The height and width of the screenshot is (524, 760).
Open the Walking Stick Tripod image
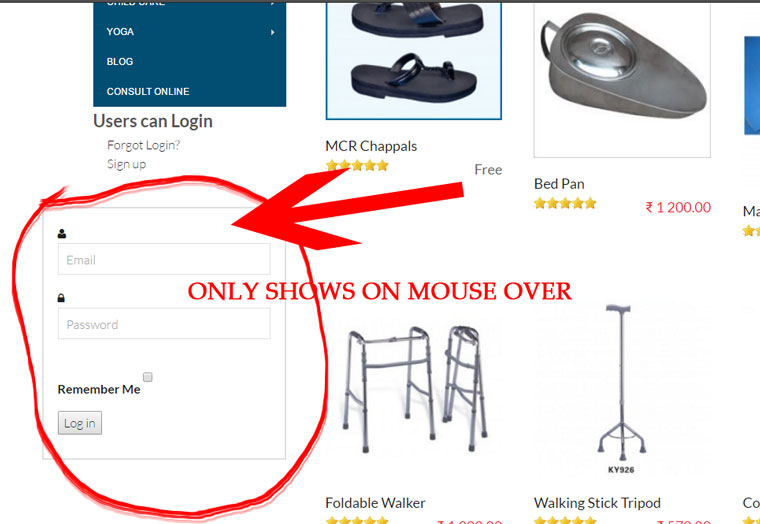tap(621, 389)
